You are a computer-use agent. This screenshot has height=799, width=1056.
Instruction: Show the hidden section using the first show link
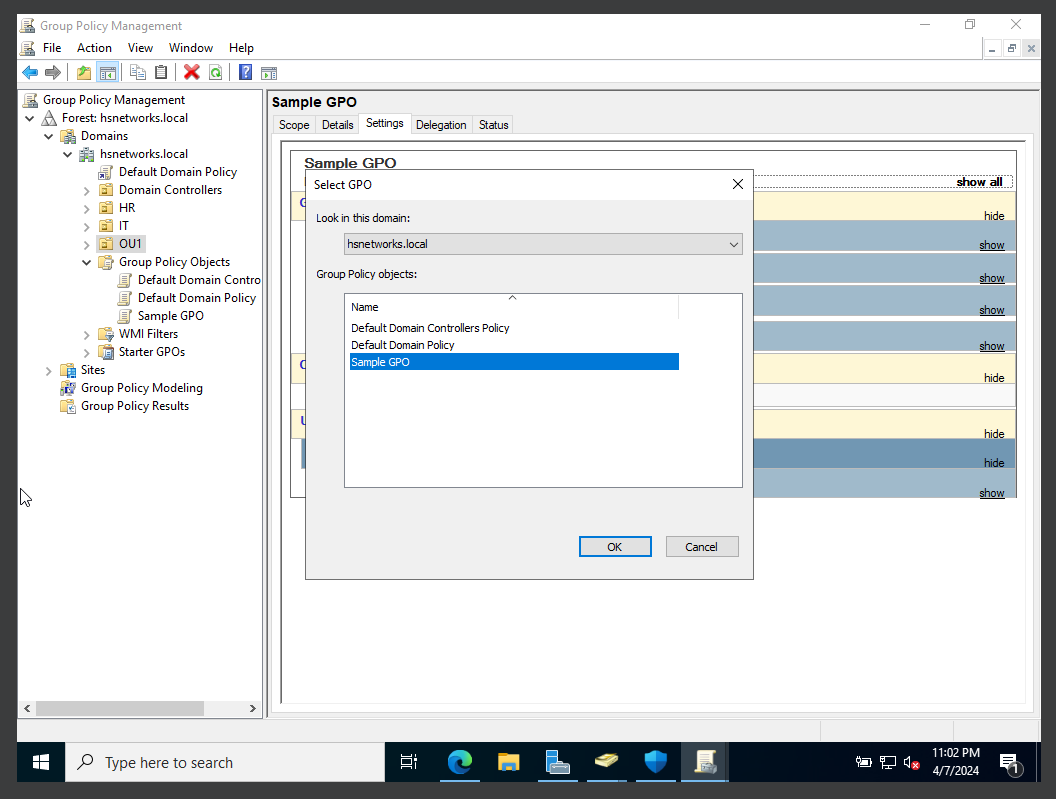991,244
